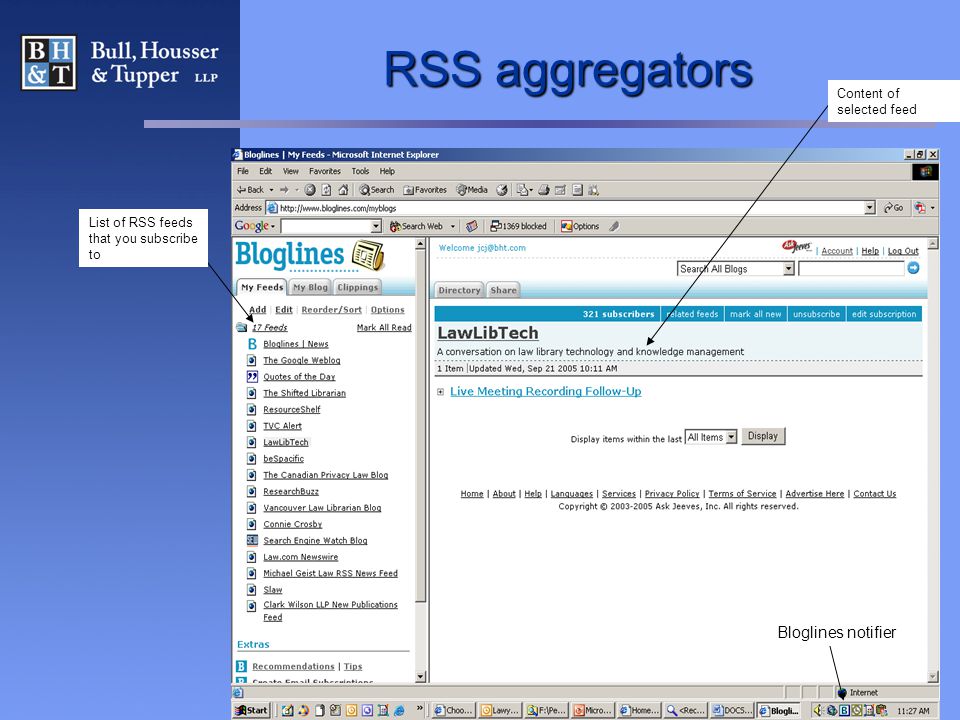Screen dimensions: 960x720
Task: Open the Windows Start button
Action: pyautogui.click(x=252, y=710)
